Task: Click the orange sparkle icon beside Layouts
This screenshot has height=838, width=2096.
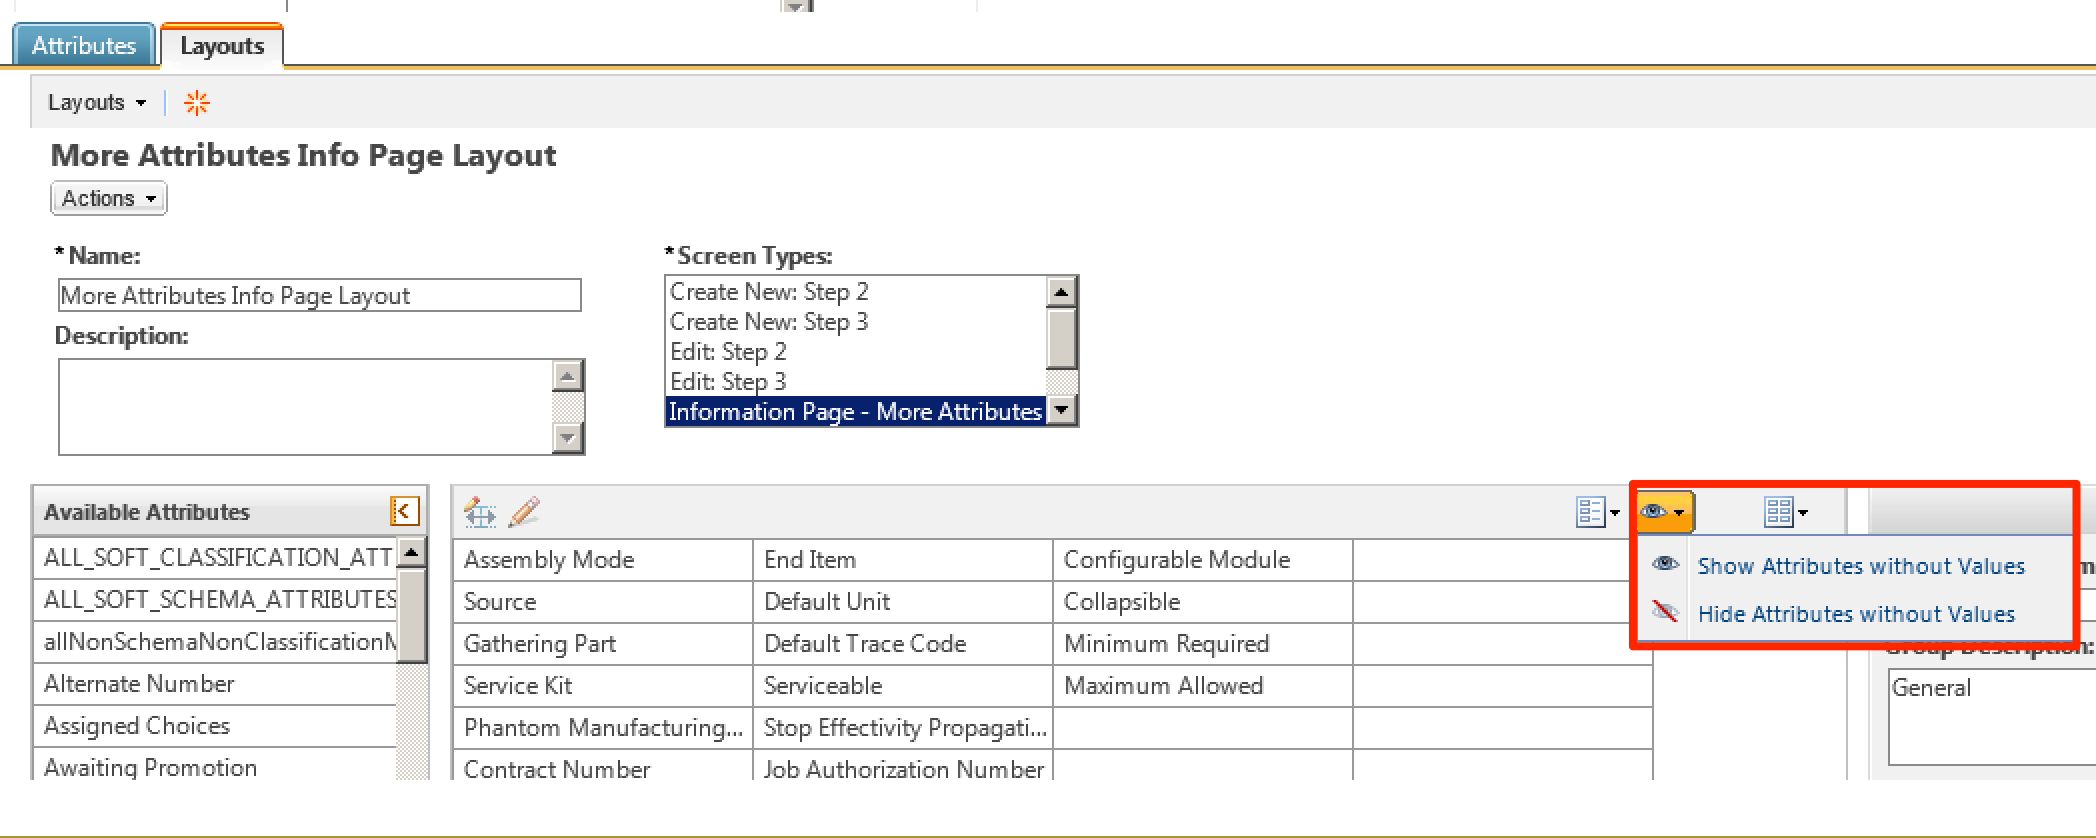Action: tap(197, 103)
